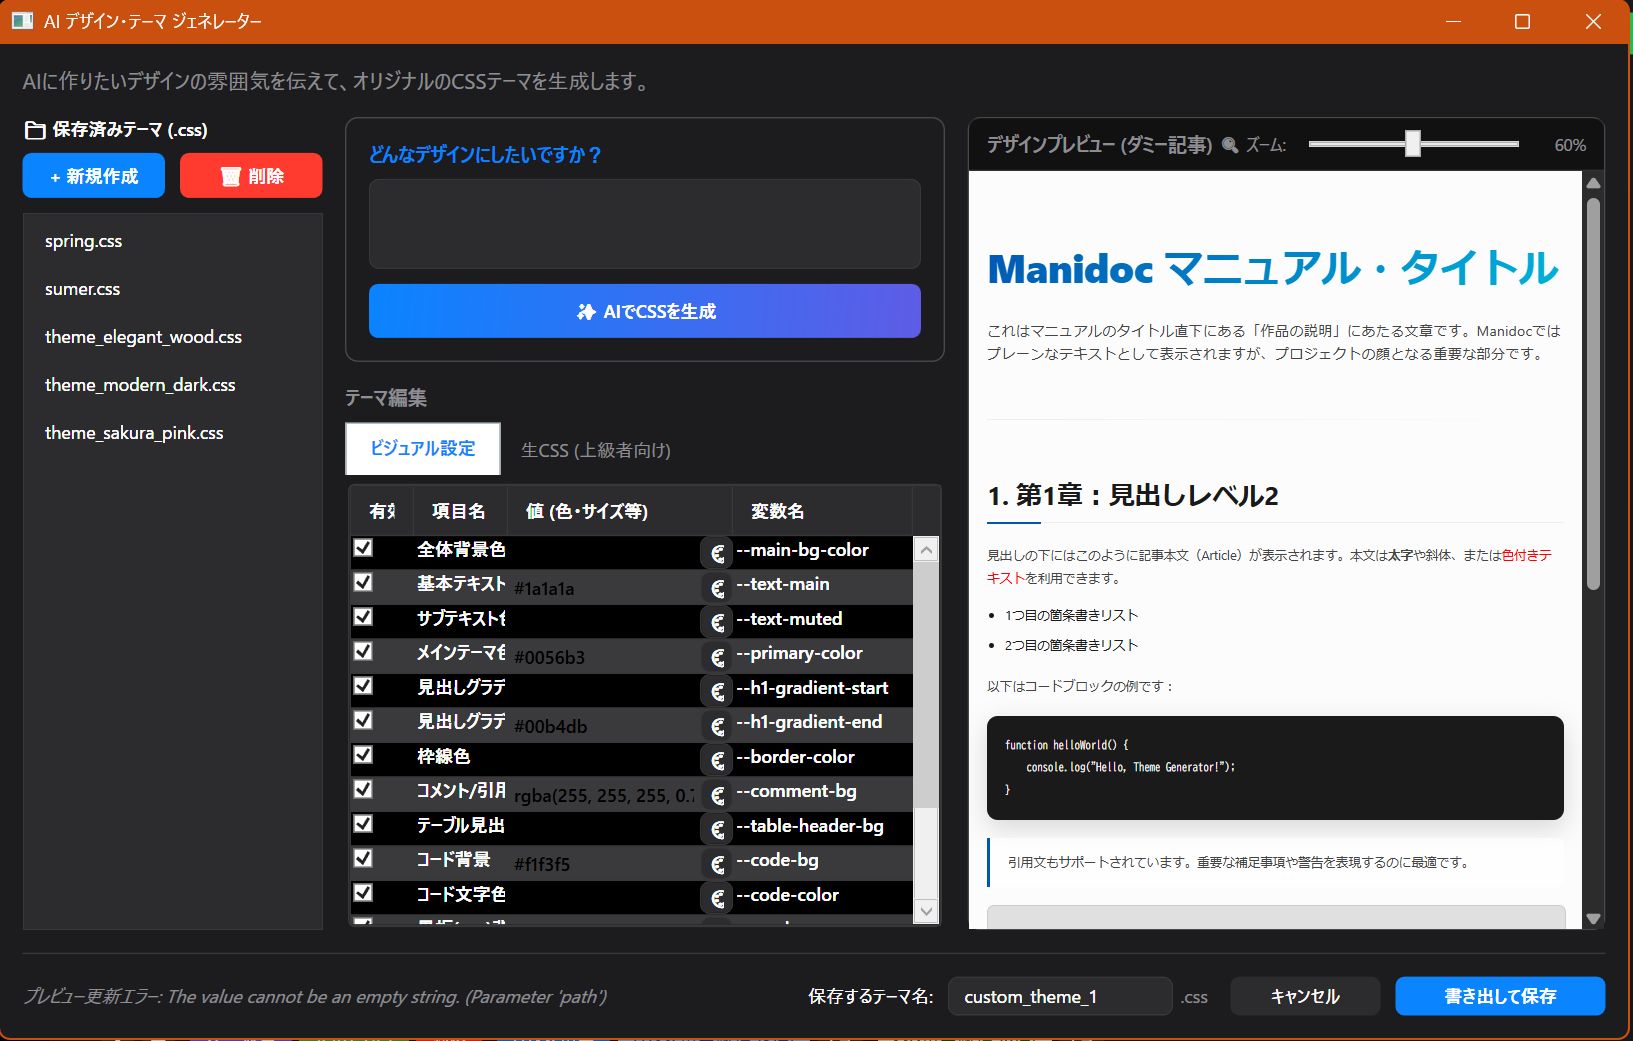Screen dimensions: 1633x1041
Task: Select theme_sakura_pink.css from saved themes
Action: [x=134, y=432]
